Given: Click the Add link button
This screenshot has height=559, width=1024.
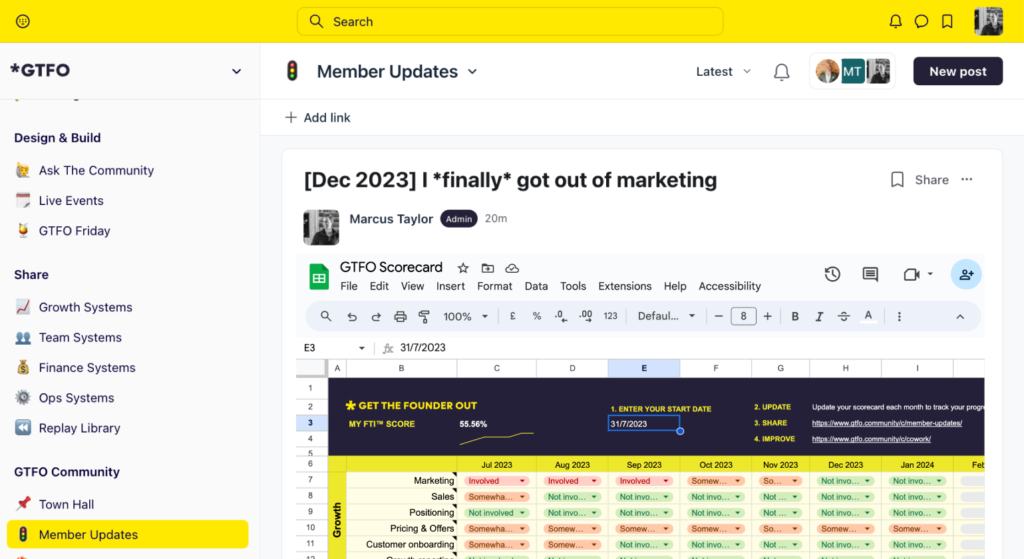Looking at the screenshot, I should [318, 118].
